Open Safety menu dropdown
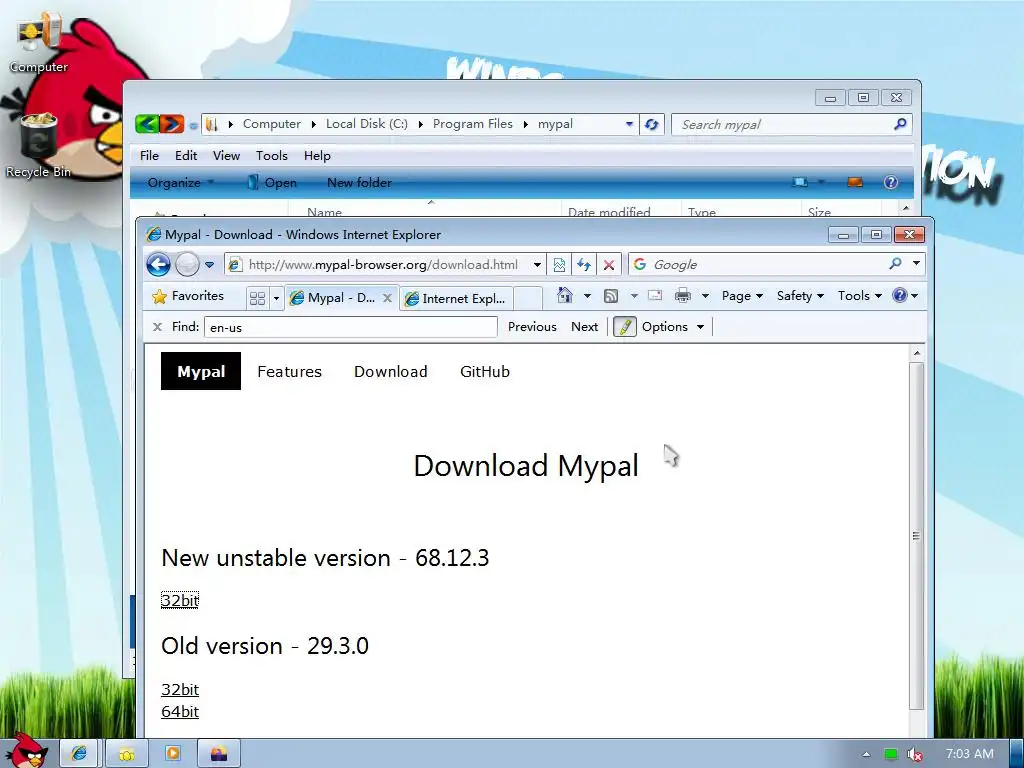Screen dimensions: 1024x768 tap(800, 296)
